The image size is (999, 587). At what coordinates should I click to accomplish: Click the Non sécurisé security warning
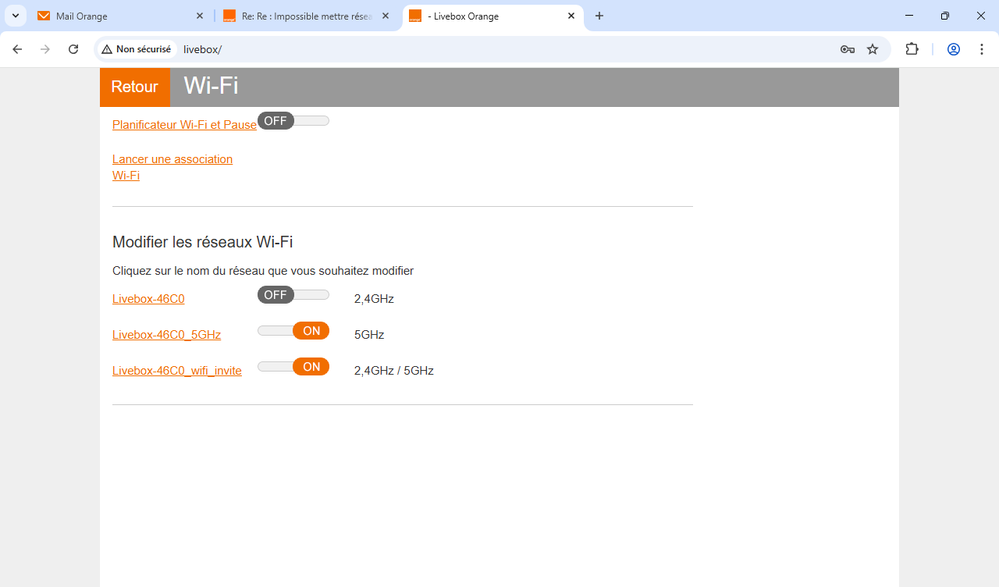tap(136, 49)
